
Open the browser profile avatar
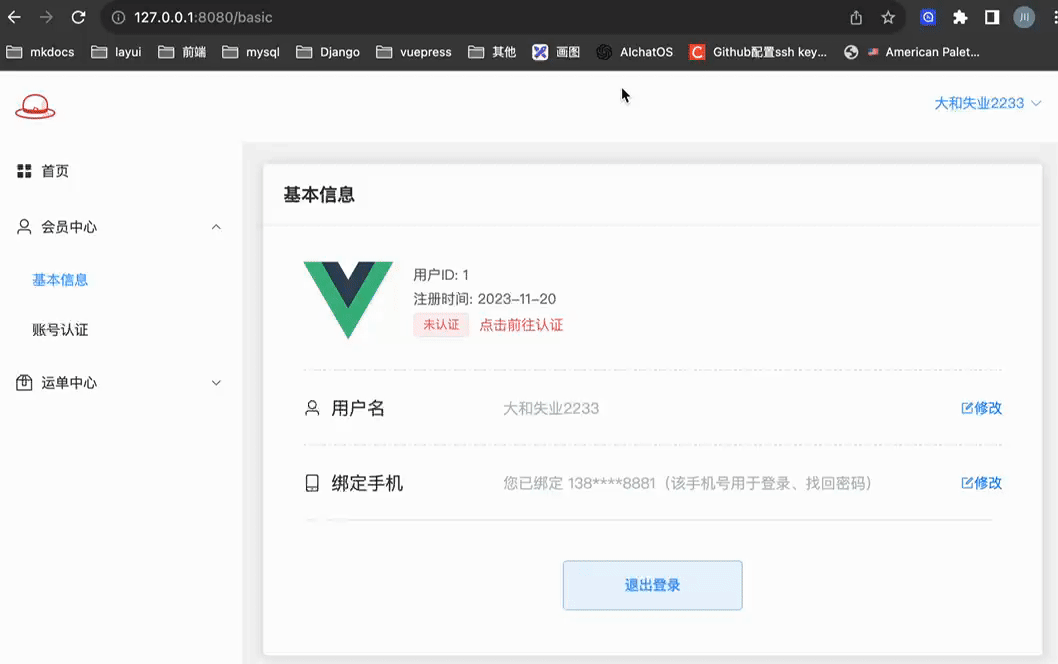[1024, 17]
